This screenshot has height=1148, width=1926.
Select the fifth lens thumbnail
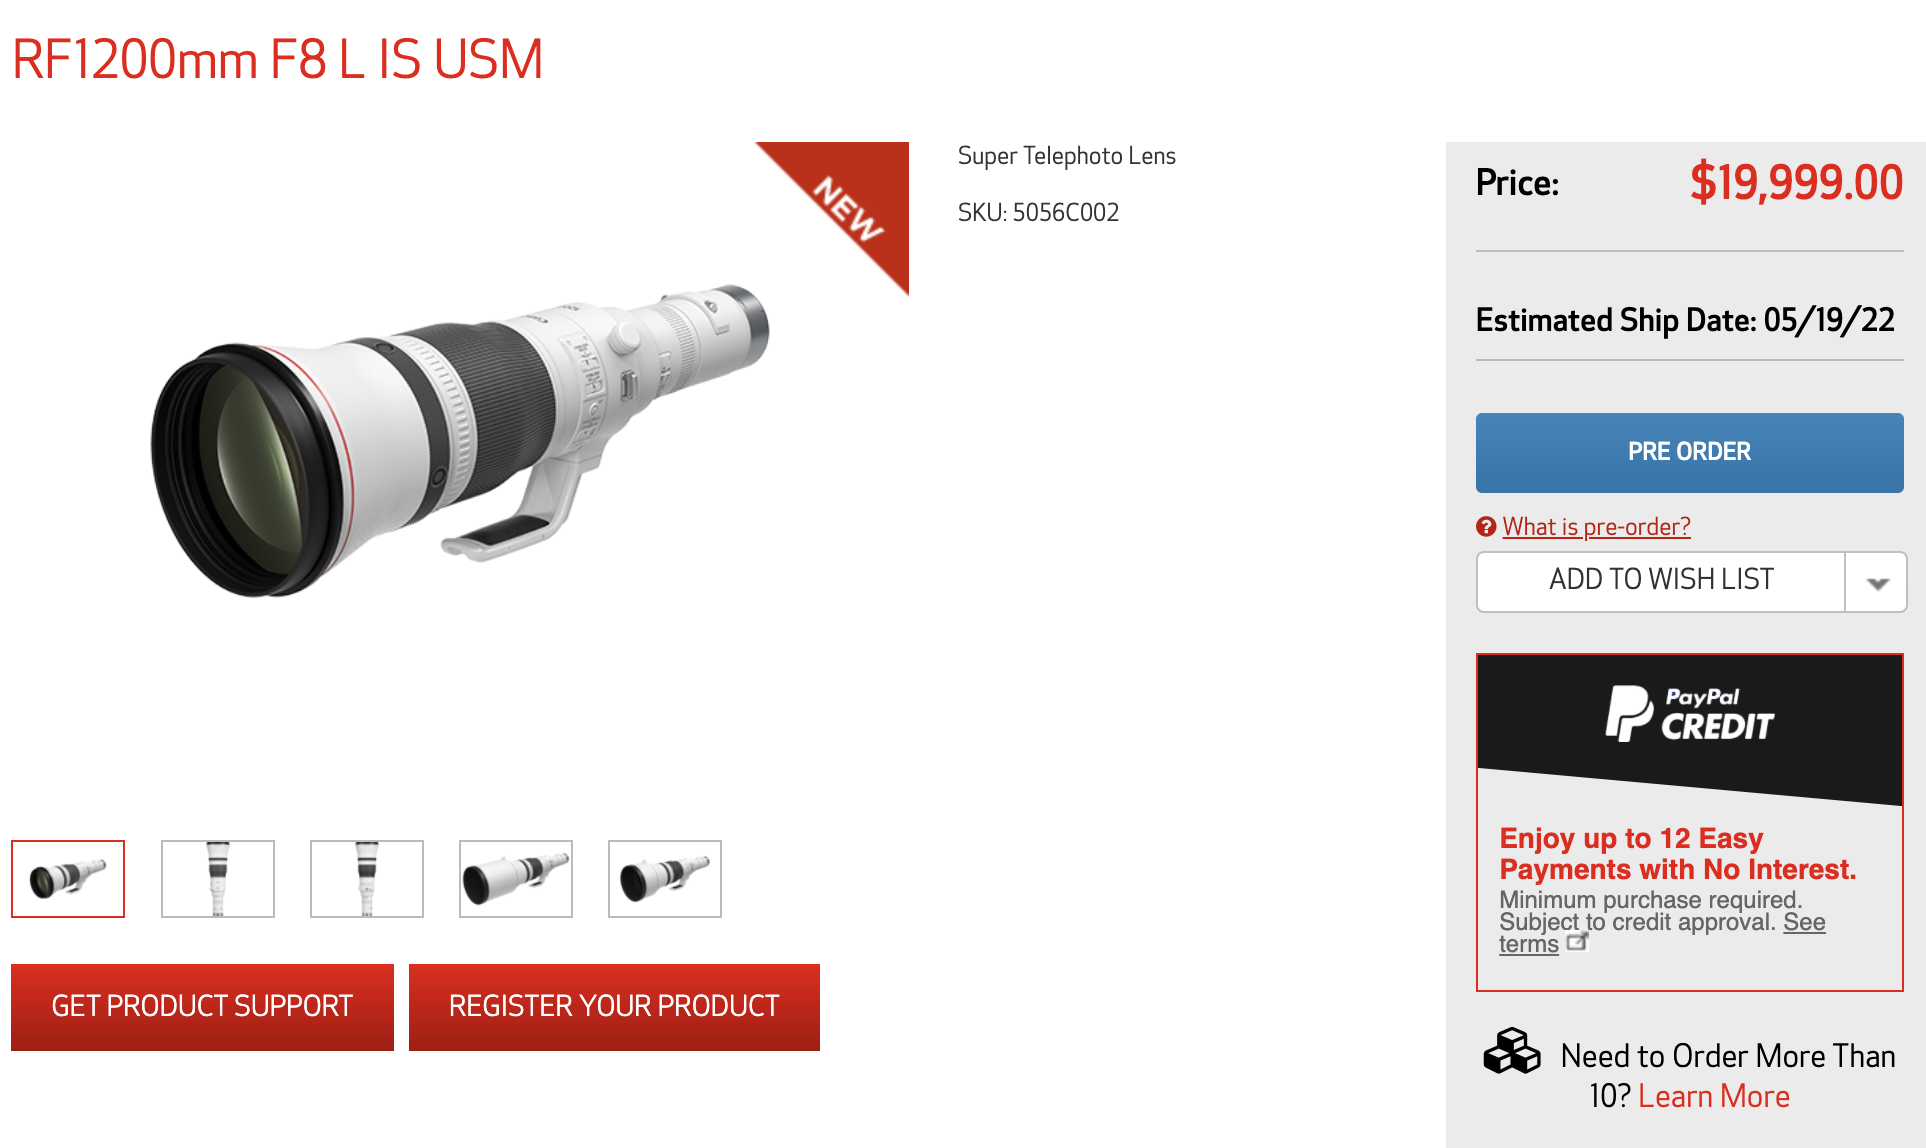pos(665,879)
